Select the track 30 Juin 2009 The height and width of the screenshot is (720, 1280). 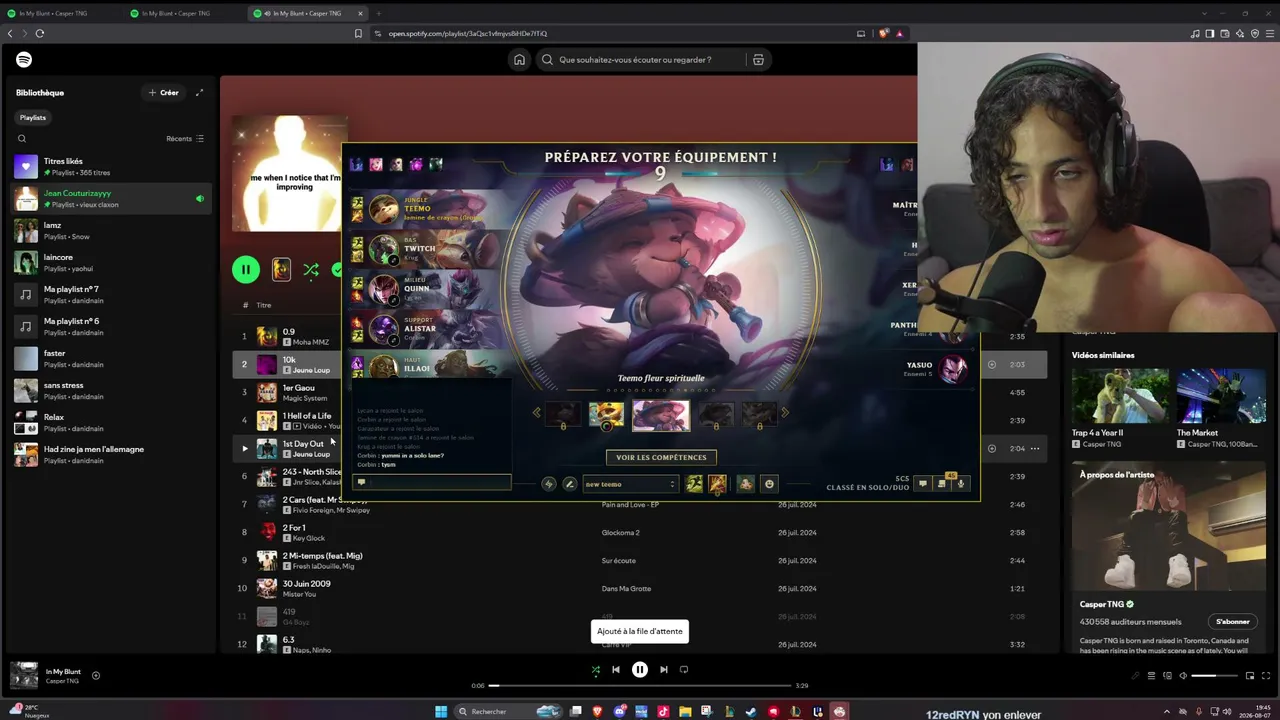coord(306,584)
